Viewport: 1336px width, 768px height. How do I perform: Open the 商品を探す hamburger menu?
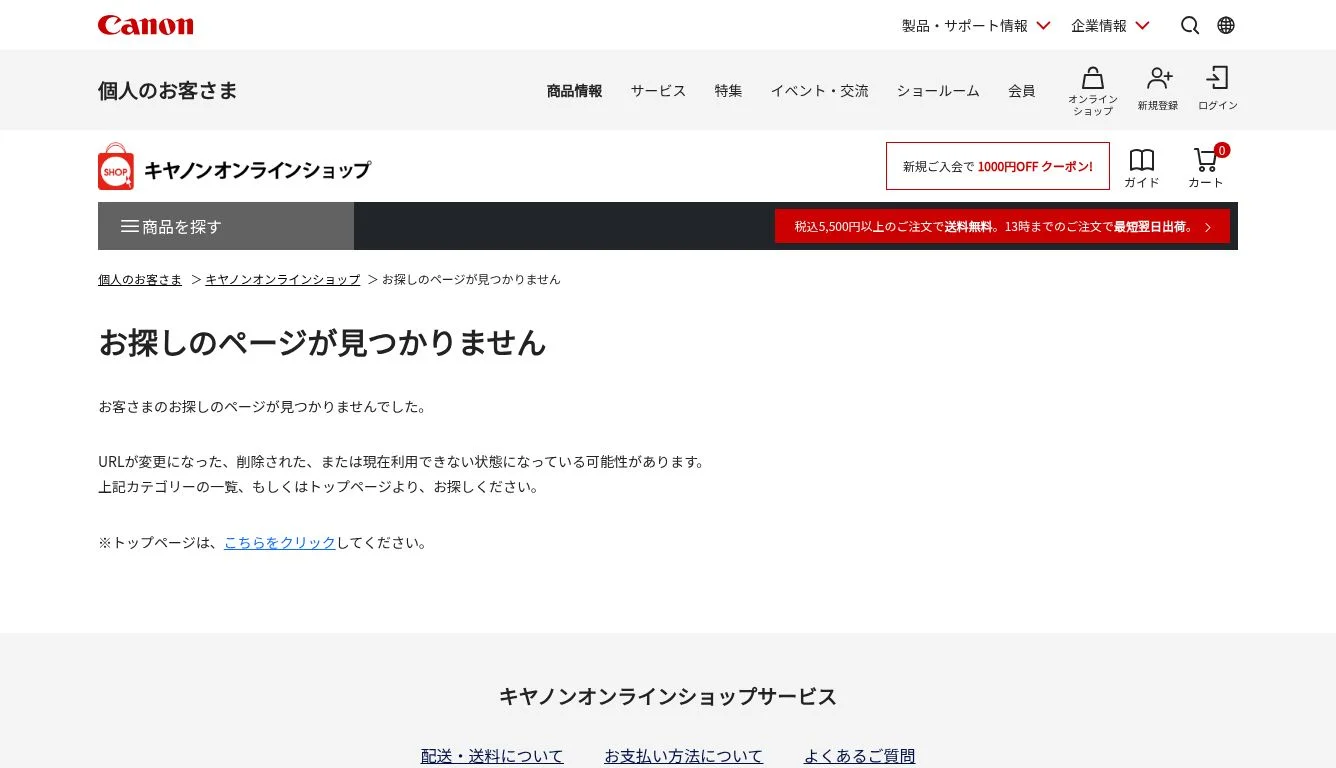coord(226,226)
